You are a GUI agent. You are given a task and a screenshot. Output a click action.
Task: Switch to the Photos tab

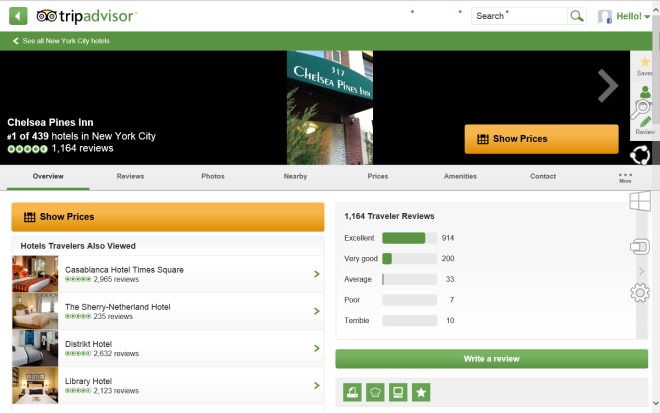point(213,176)
